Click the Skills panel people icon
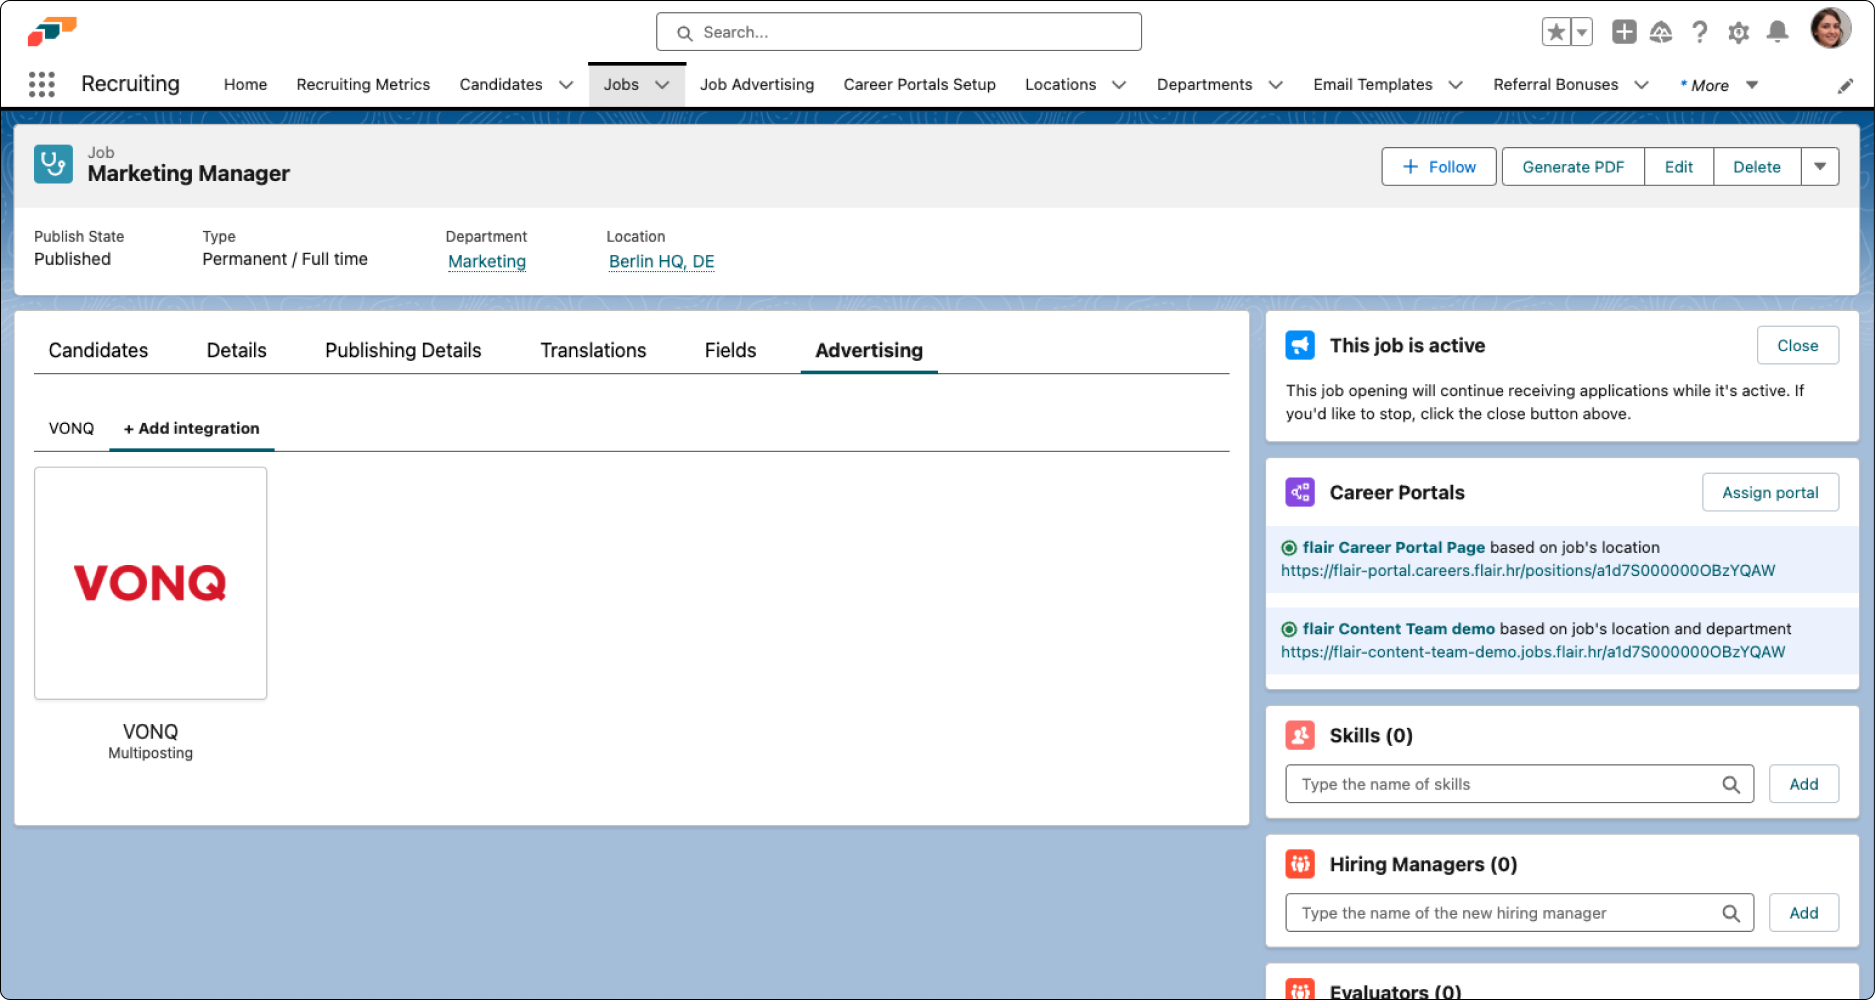1875x1000 pixels. pos(1300,735)
